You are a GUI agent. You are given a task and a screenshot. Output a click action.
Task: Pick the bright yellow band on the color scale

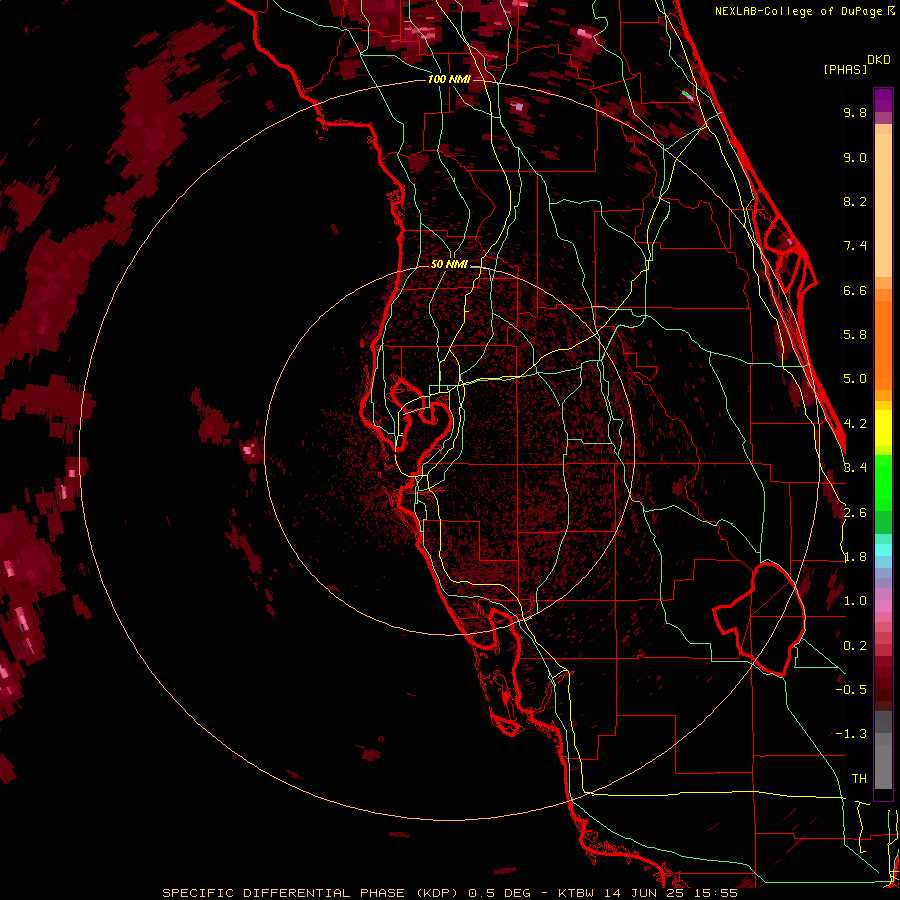point(883,428)
